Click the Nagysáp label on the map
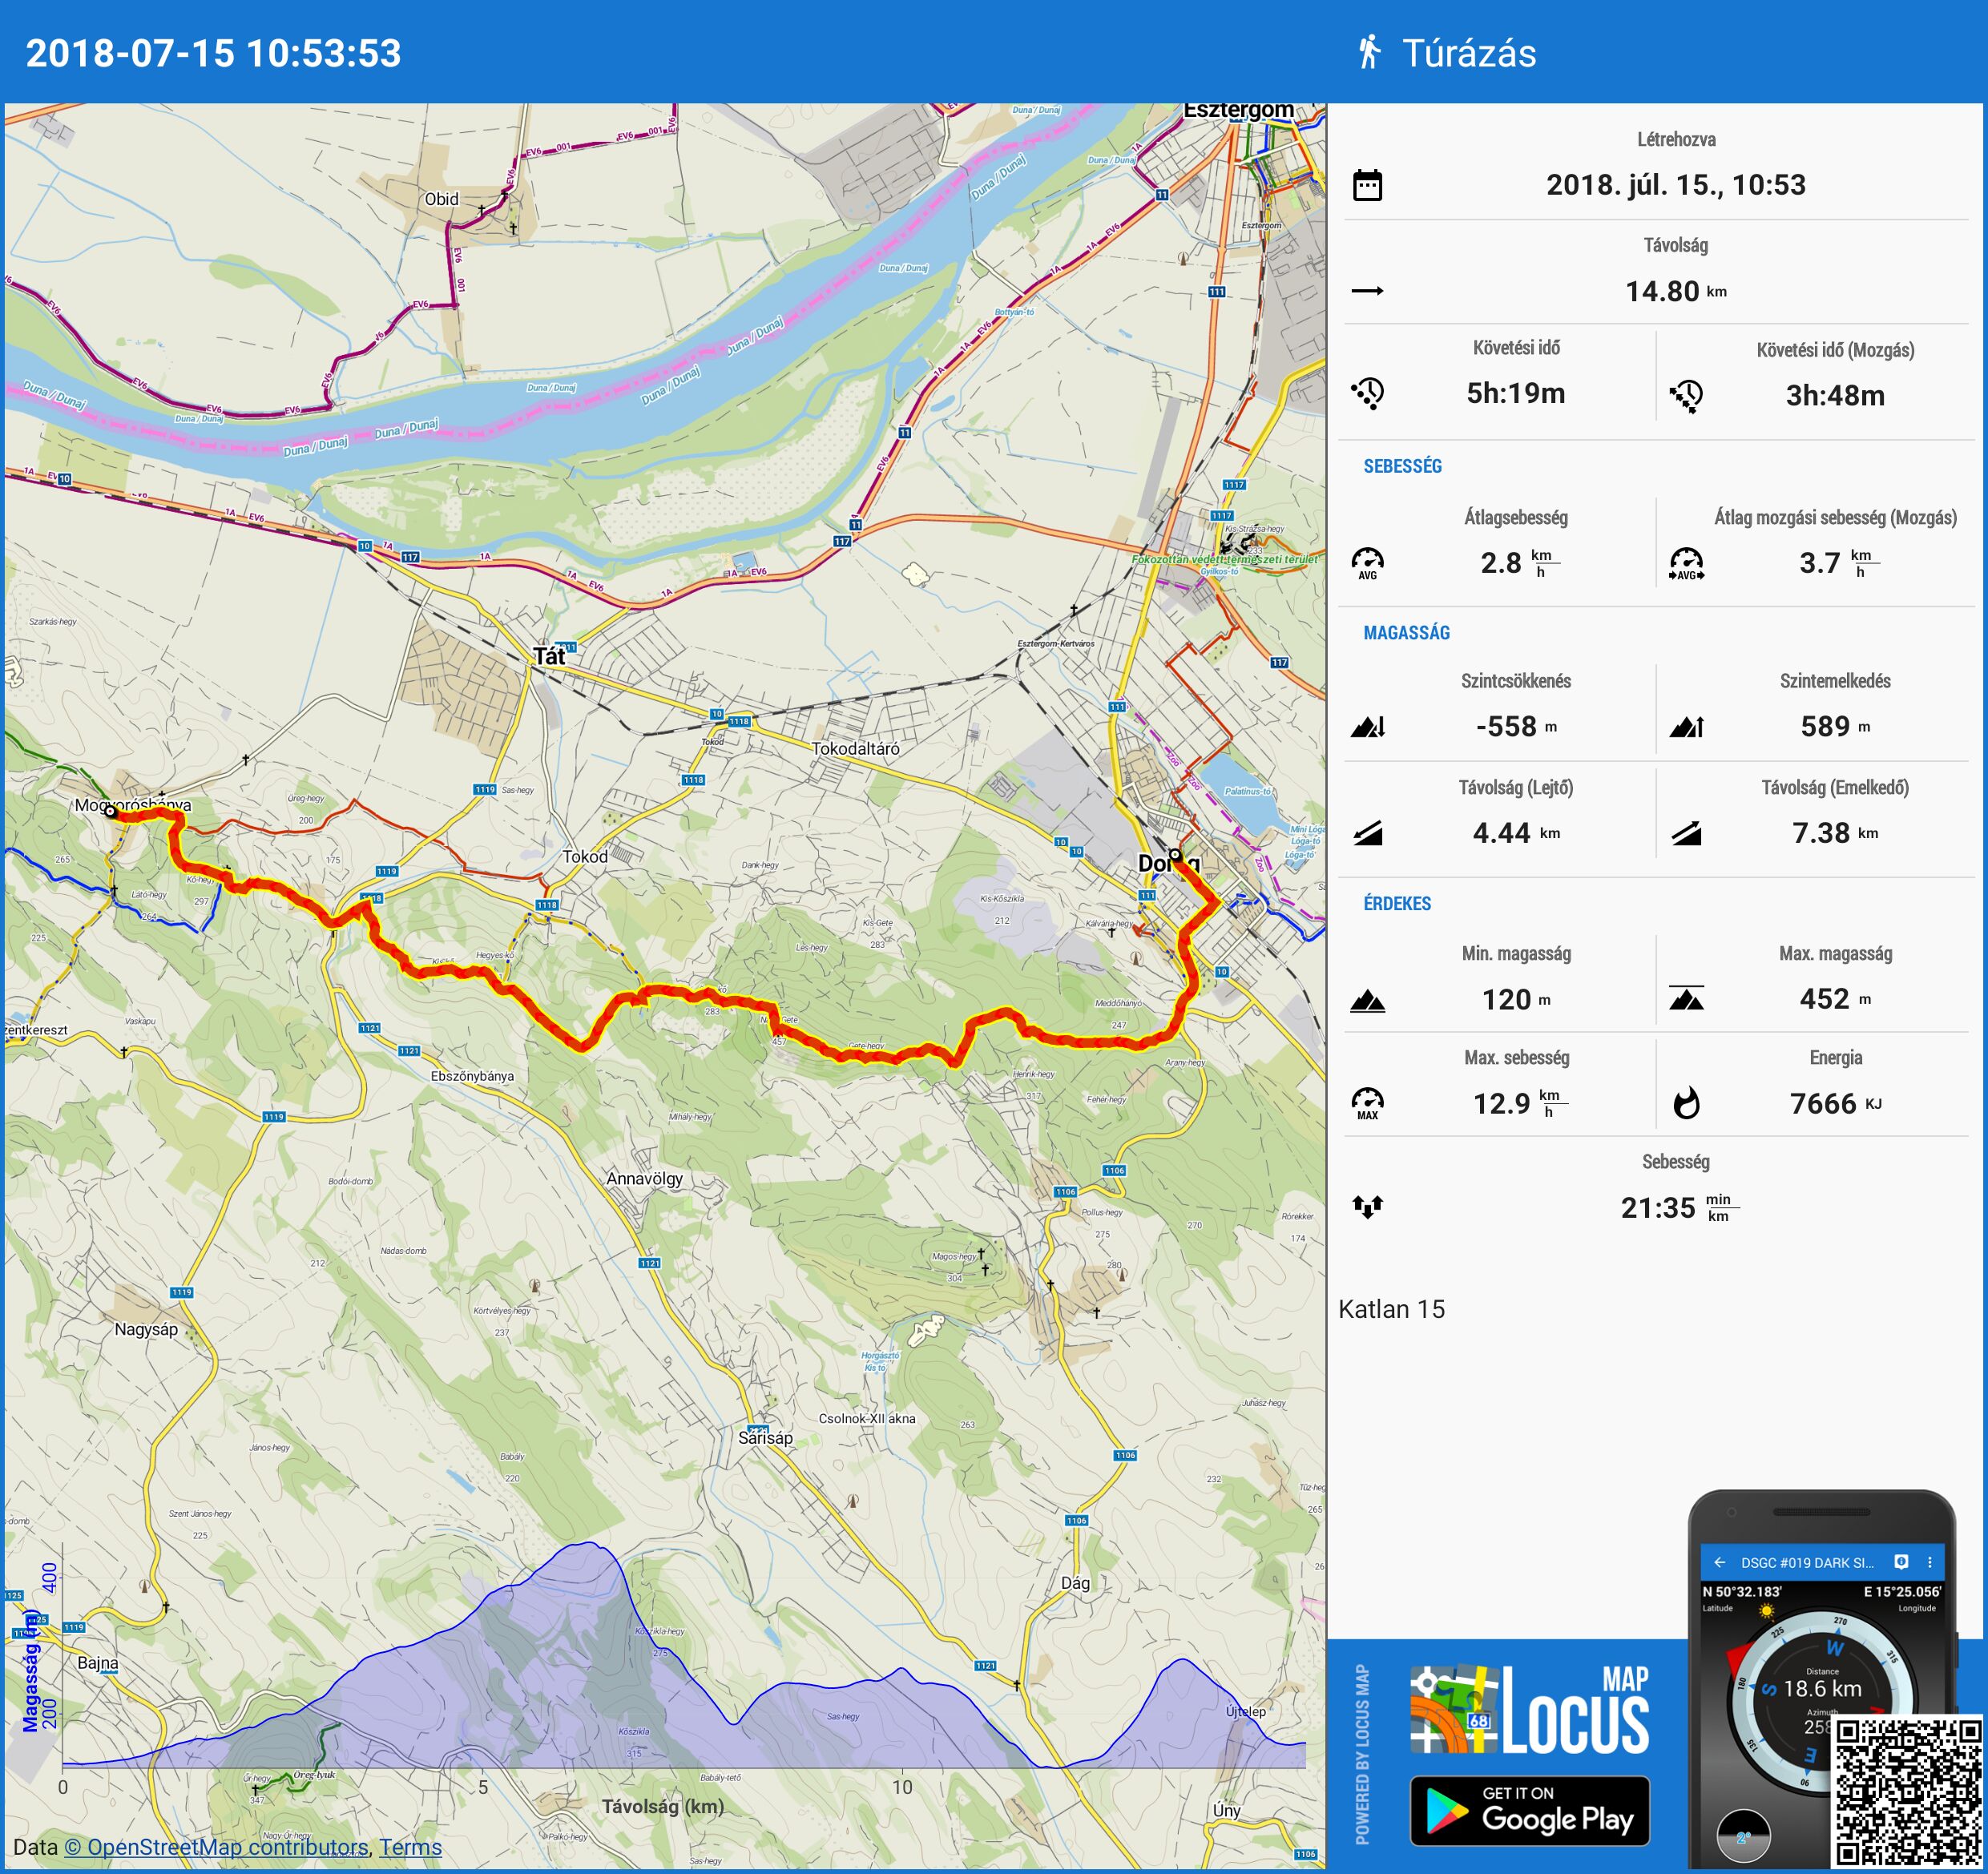 pyautogui.click(x=146, y=1330)
